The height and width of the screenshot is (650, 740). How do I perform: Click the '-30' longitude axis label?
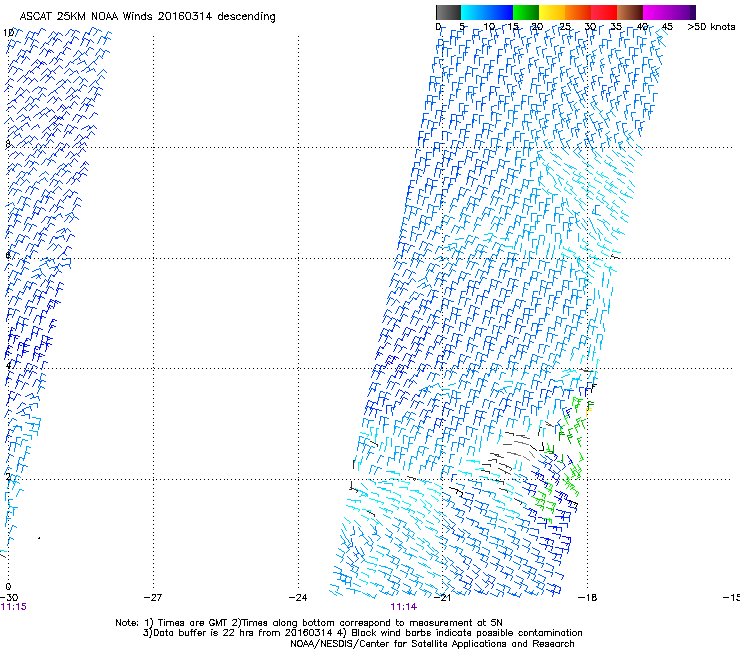pos(8,598)
